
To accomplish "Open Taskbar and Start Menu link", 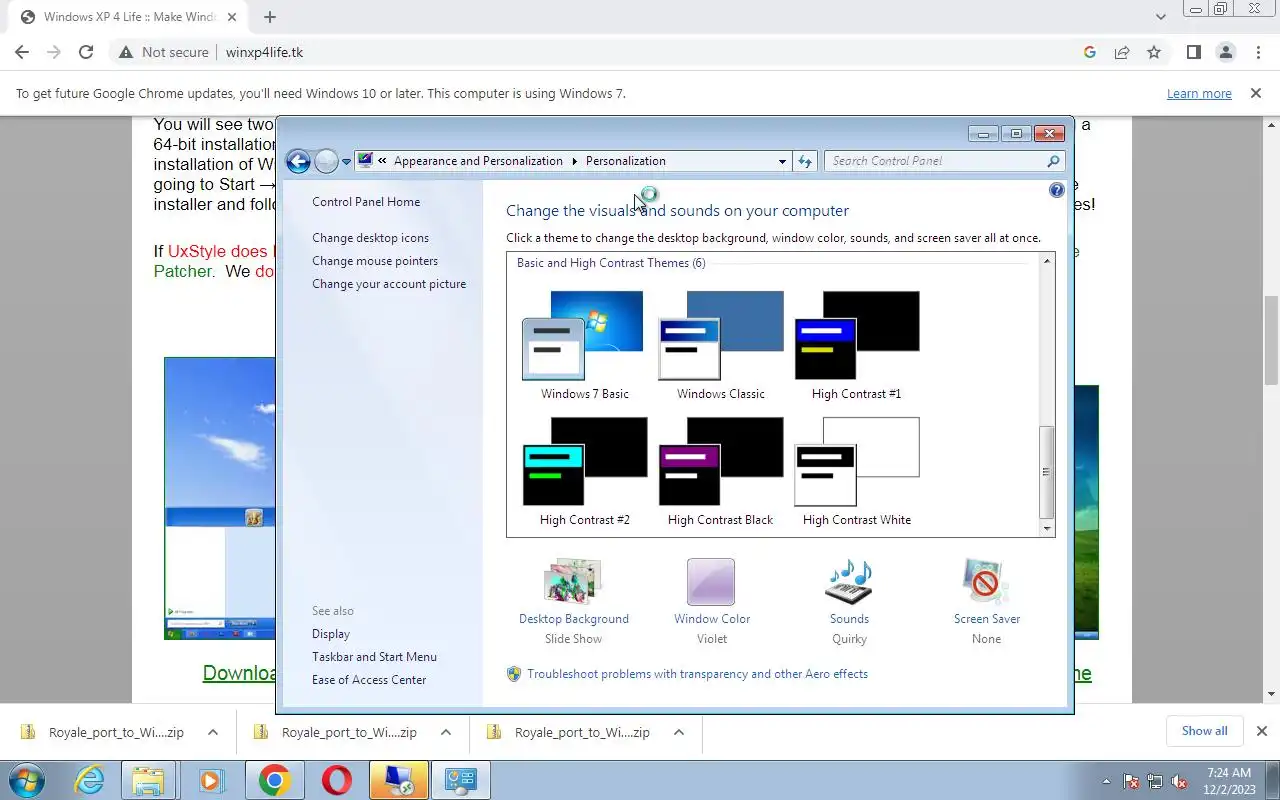I will 374,657.
